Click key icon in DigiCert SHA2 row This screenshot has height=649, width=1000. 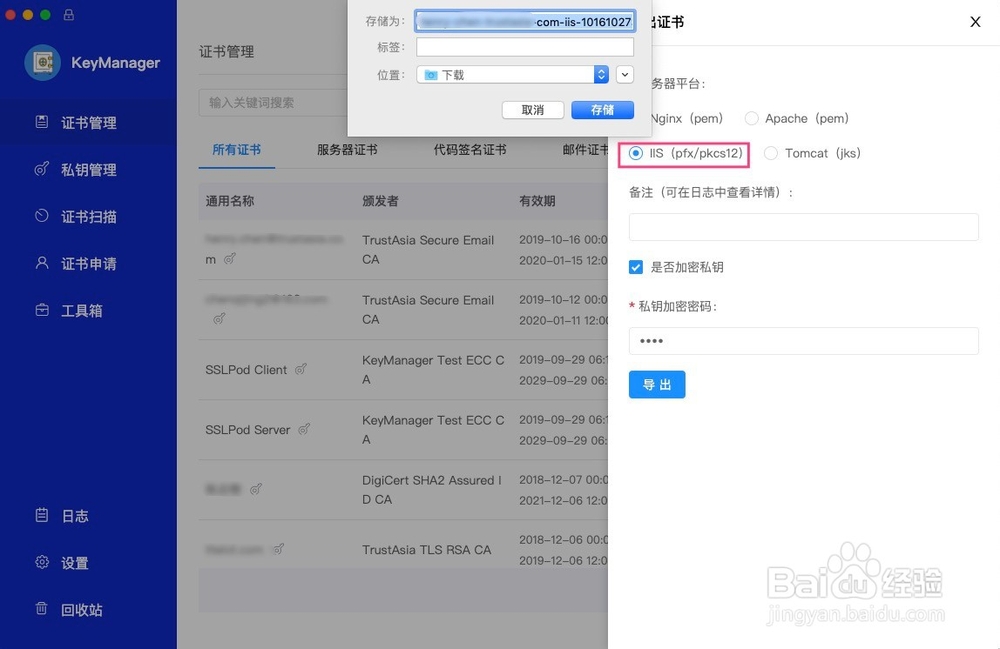(256, 489)
